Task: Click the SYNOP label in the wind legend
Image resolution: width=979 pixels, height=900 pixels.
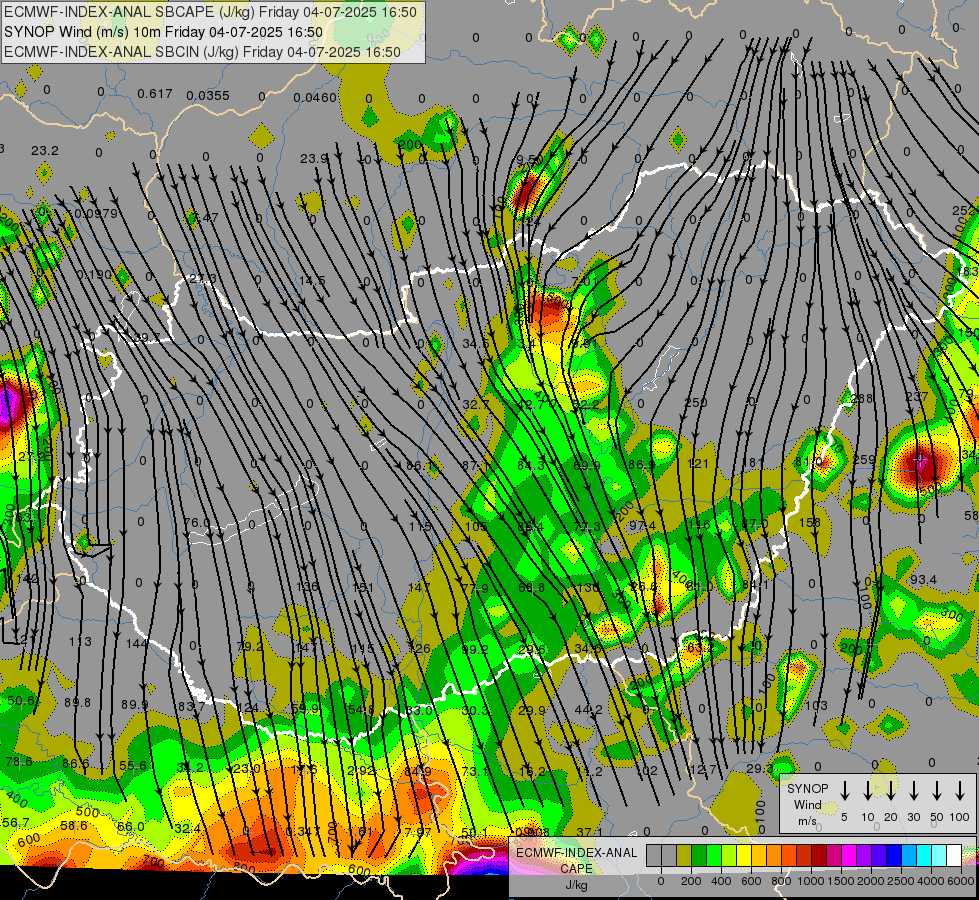Action: [807, 788]
